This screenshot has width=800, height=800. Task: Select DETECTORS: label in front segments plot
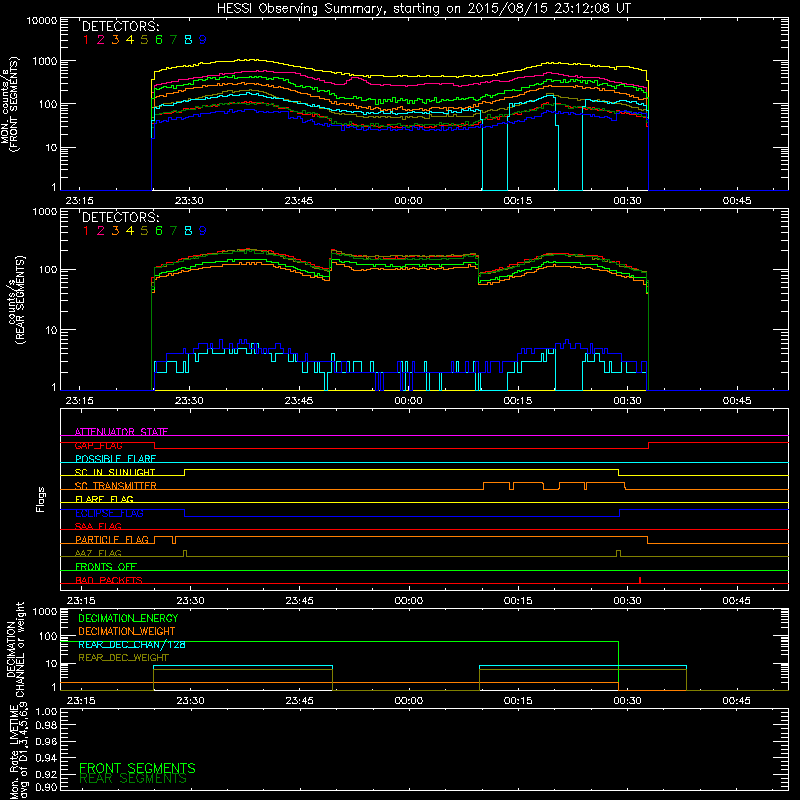(x=120, y=27)
